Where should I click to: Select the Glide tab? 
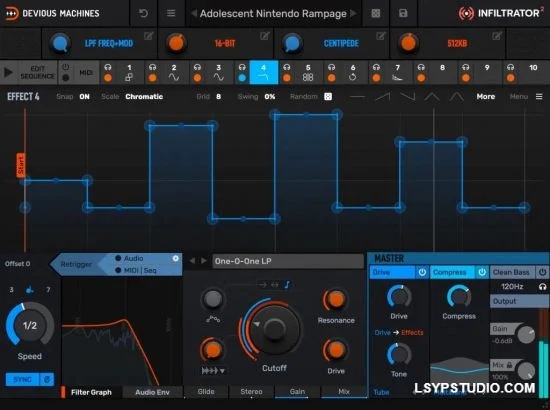tap(206, 391)
